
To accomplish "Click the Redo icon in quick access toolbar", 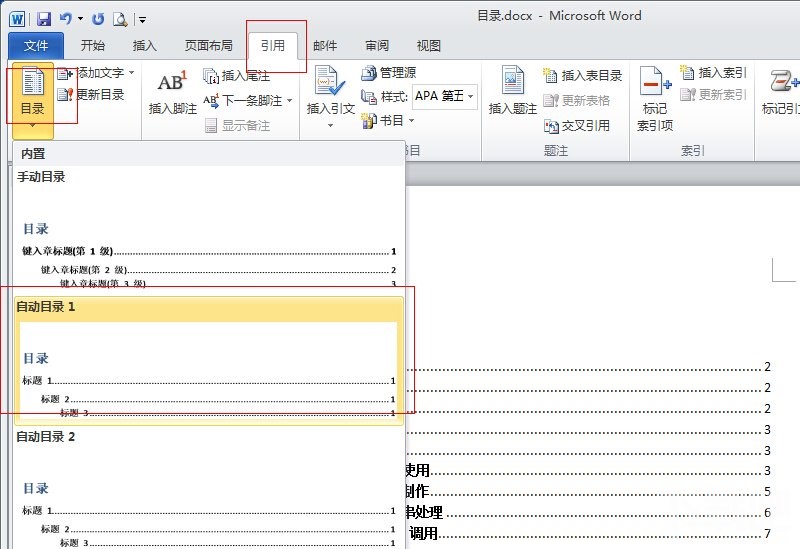I will click(x=98, y=19).
